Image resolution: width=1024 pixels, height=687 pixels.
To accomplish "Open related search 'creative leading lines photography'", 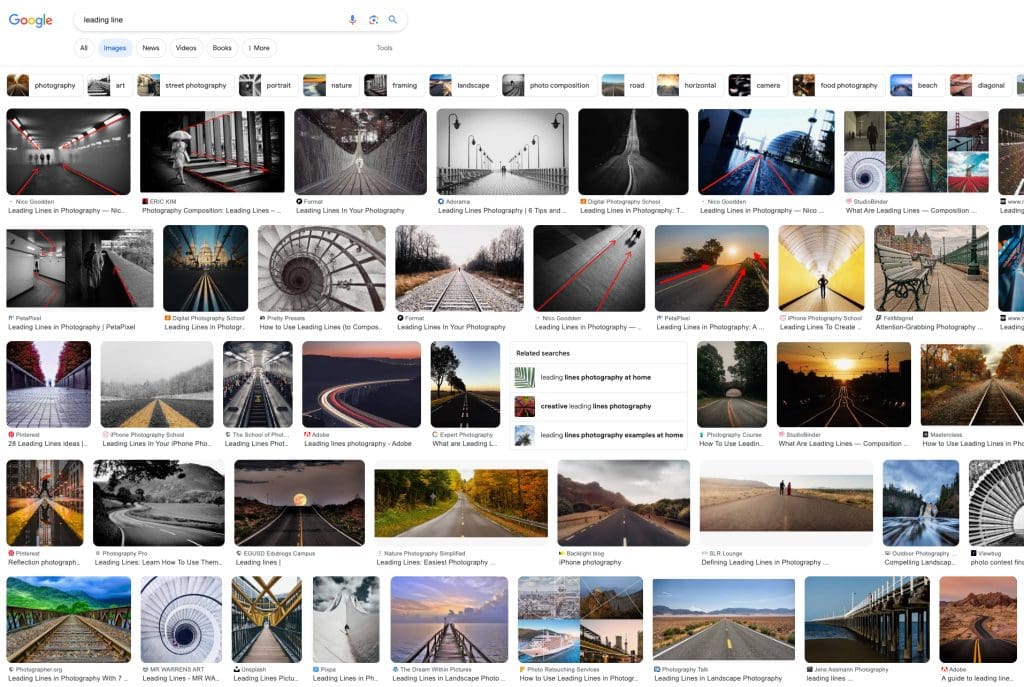I will (595, 406).
